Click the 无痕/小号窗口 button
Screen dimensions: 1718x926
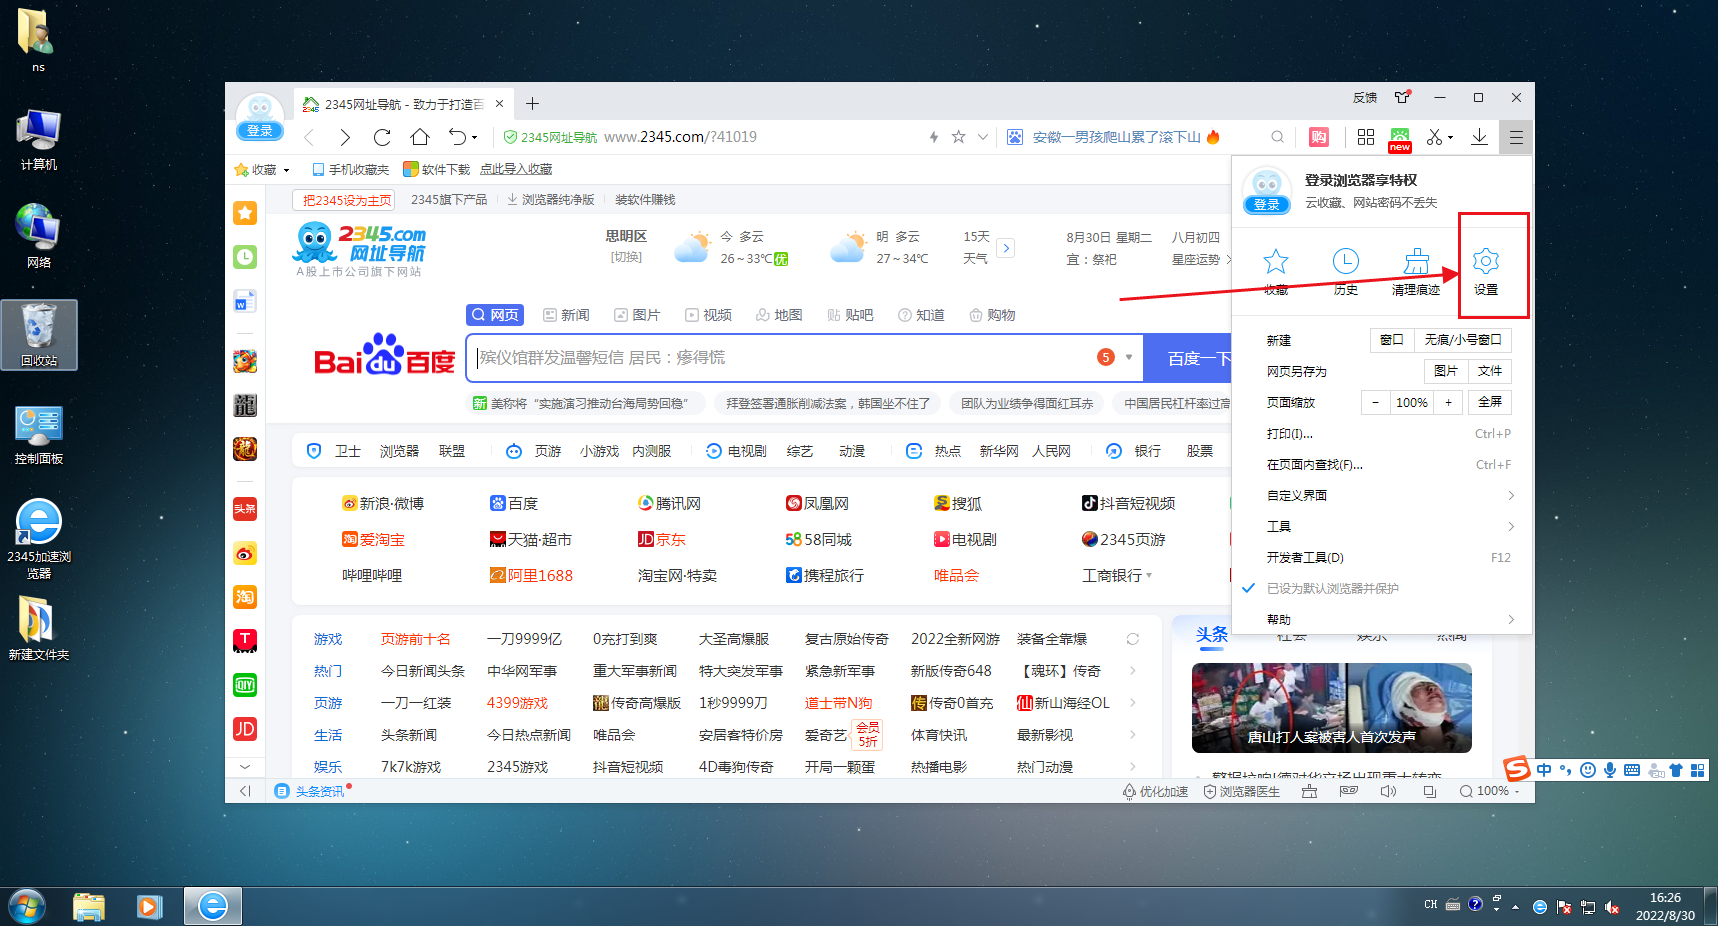1462,340
